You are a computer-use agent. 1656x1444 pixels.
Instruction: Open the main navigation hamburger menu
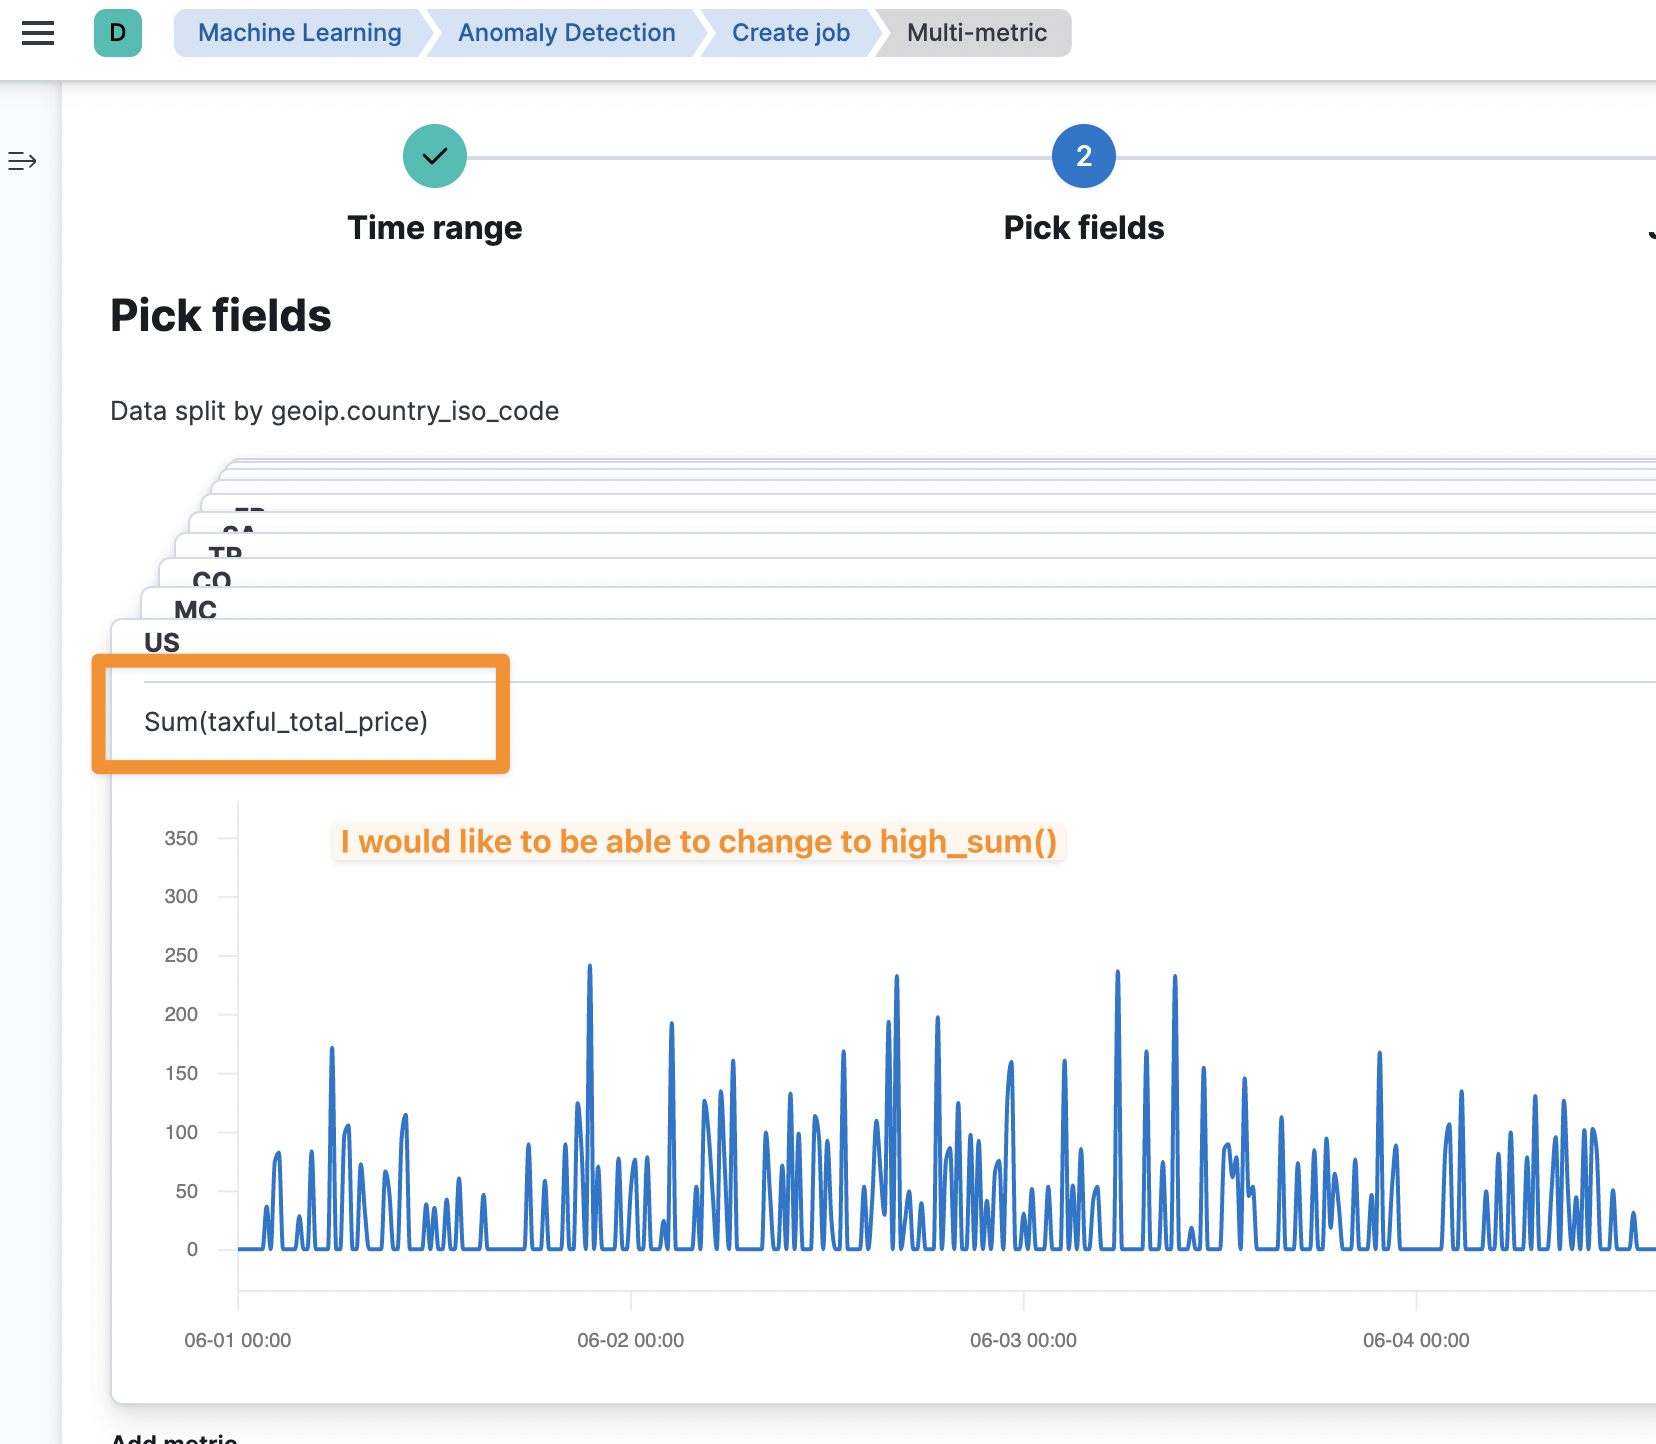click(38, 33)
